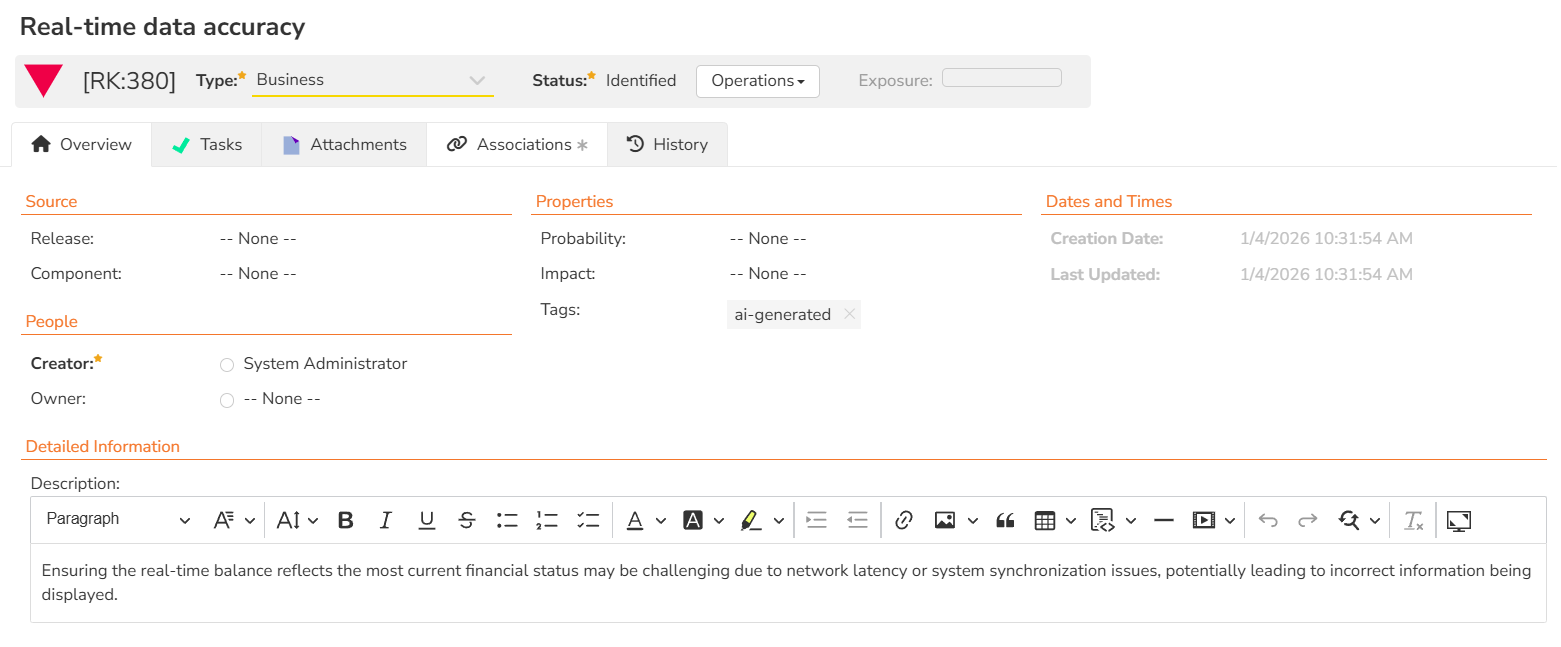Viewport: 1561px width, 647px height.
Task: Apply italic formatting to description text
Action: pyautogui.click(x=386, y=520)
